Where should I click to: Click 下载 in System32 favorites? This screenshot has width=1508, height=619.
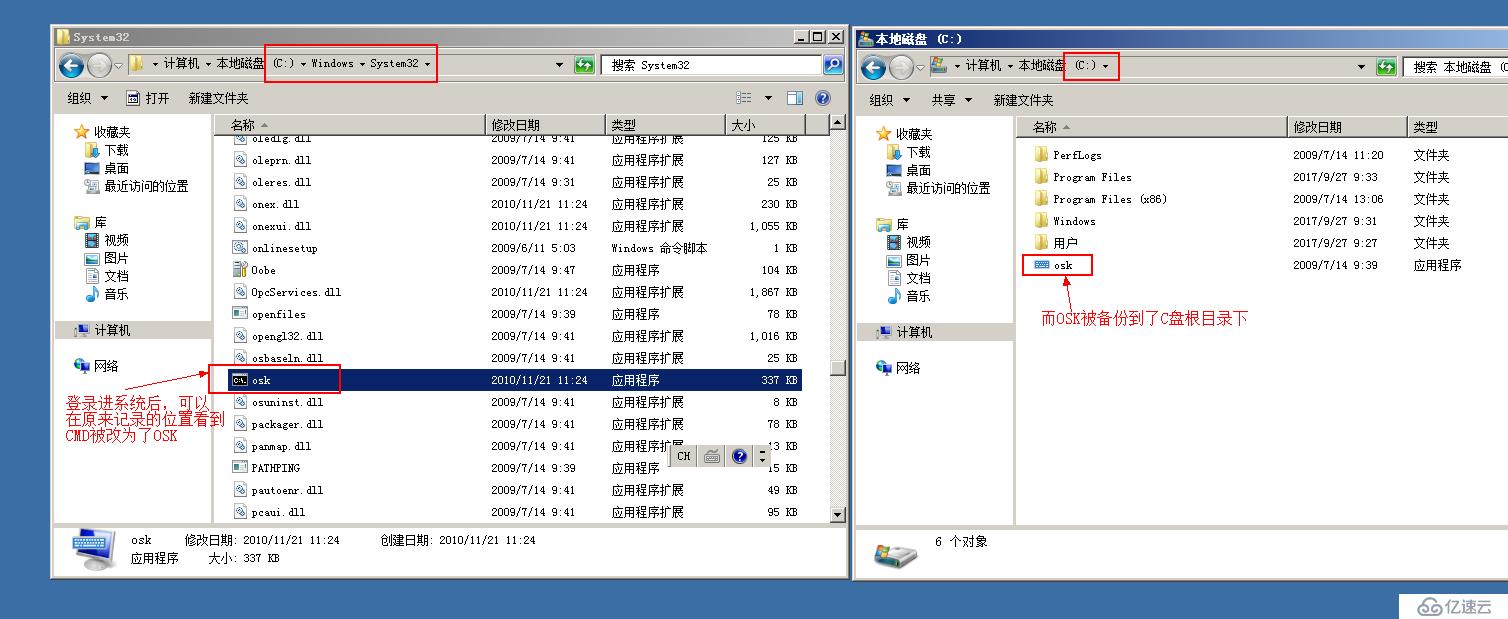tap(116, 150)
